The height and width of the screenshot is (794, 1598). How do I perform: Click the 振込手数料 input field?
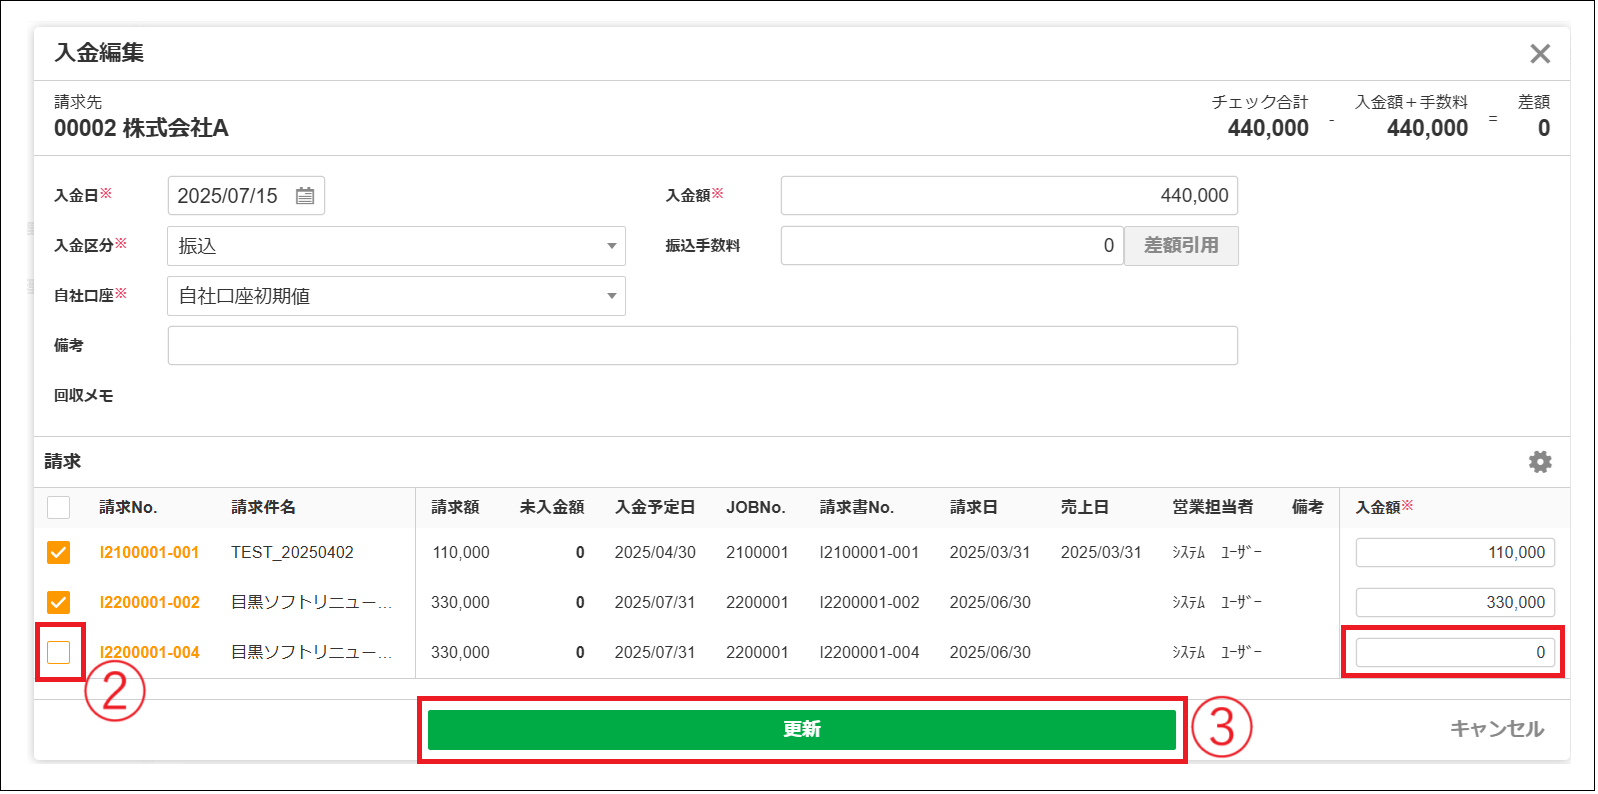pyautogui.click(x=952, y=246)
